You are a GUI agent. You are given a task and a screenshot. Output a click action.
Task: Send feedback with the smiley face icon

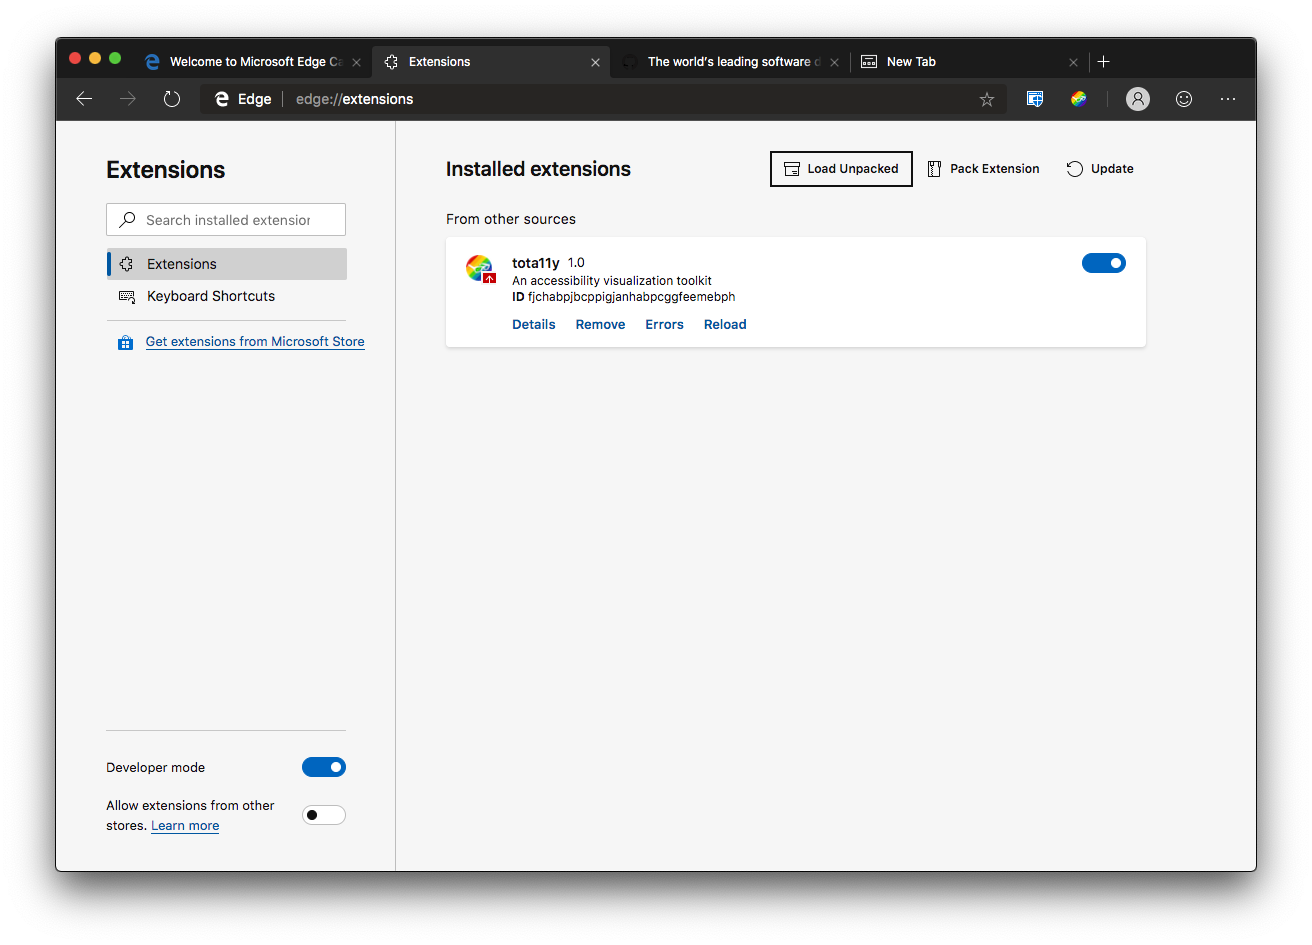(1184, 99)
